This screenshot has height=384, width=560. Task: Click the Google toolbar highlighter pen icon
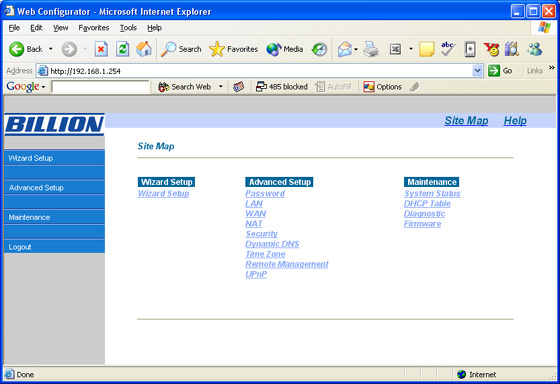pyautogui.click(x=414, y=87)
